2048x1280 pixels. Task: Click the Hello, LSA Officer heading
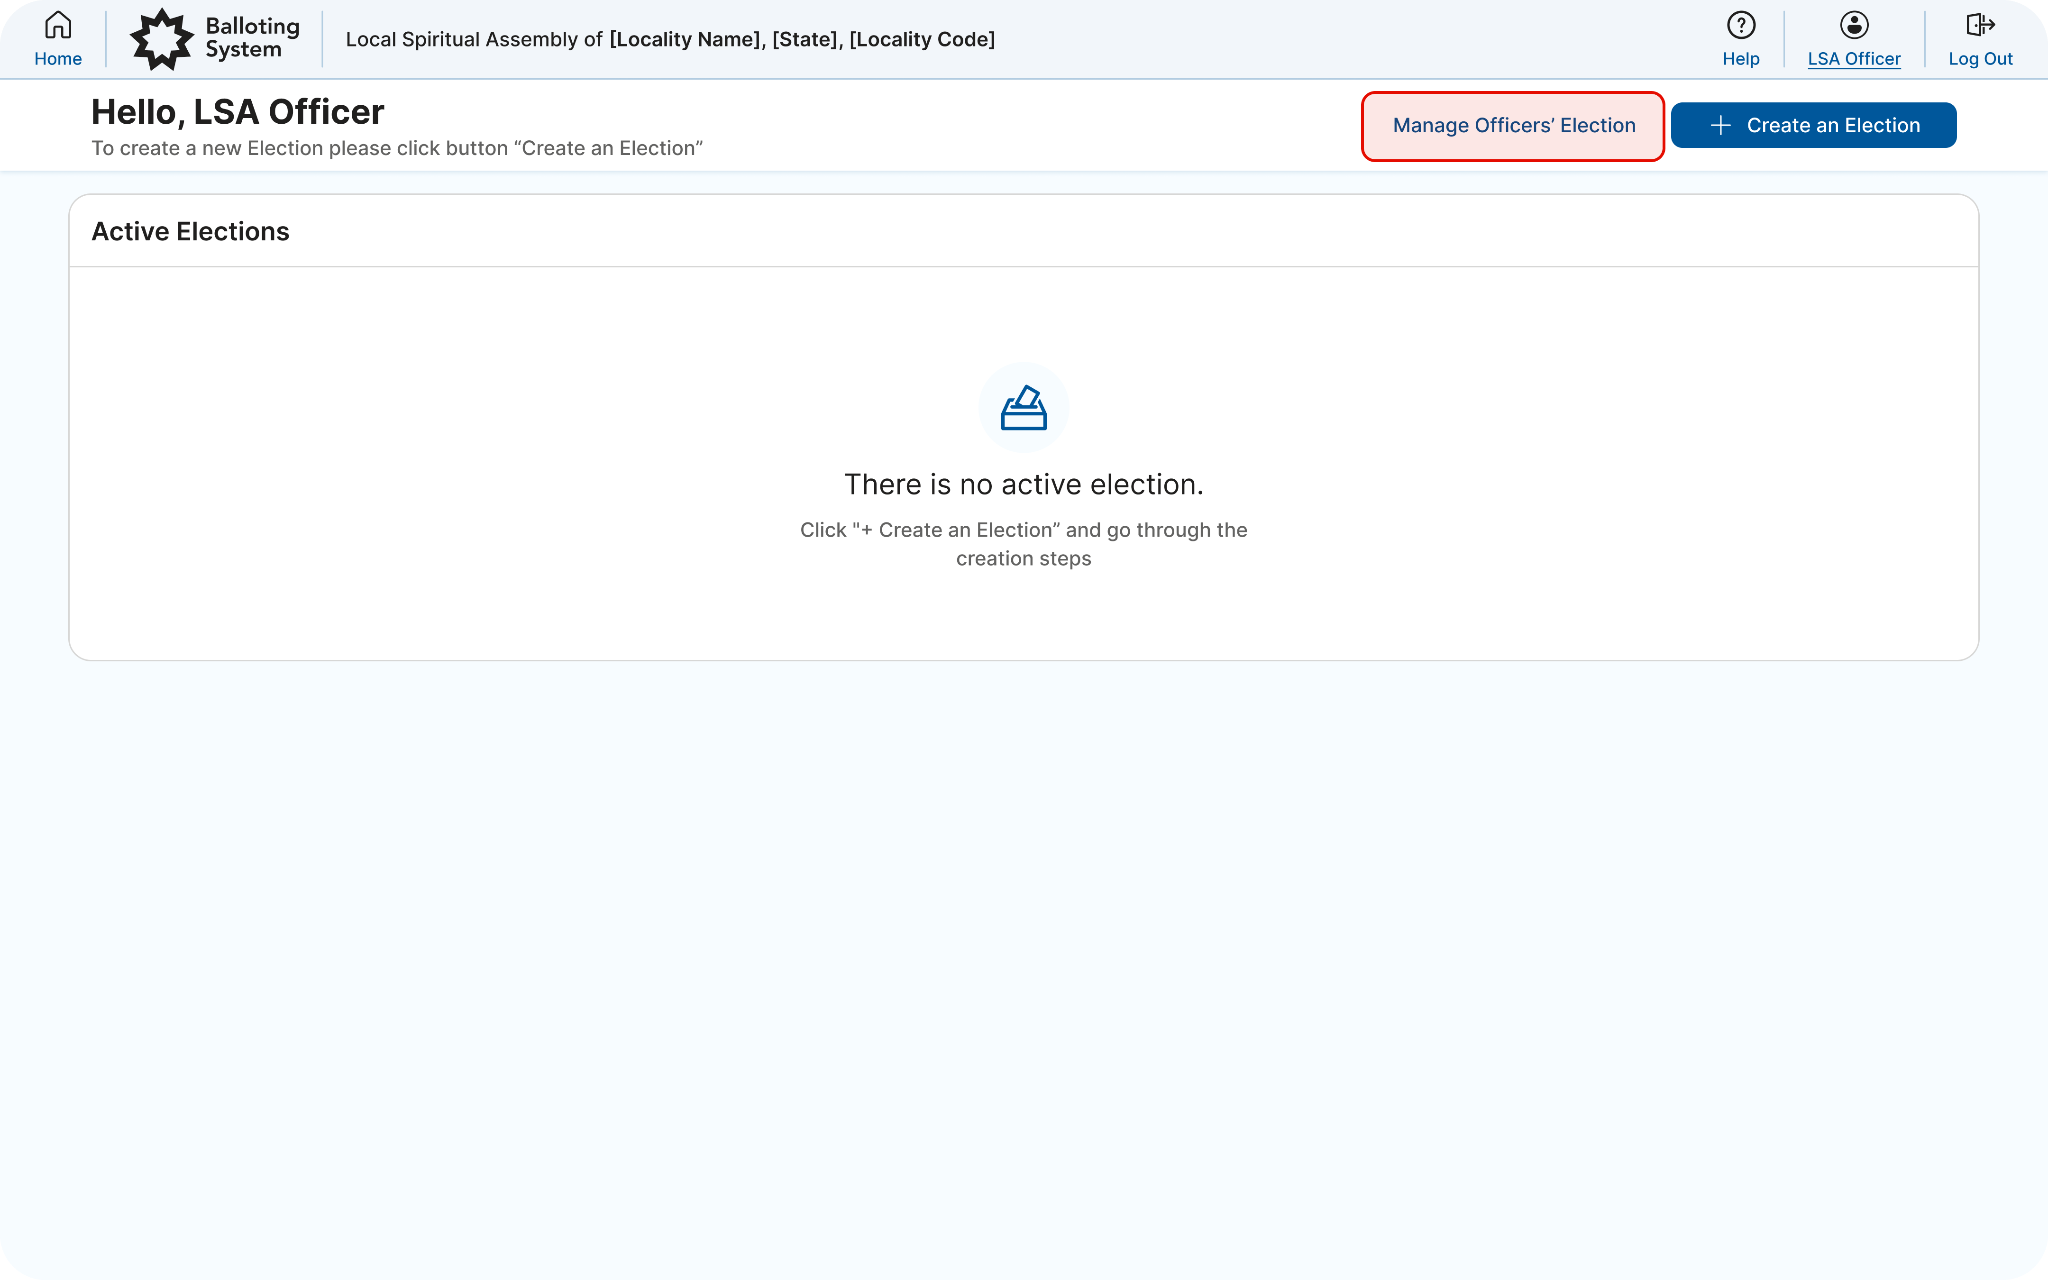[238, 112]
